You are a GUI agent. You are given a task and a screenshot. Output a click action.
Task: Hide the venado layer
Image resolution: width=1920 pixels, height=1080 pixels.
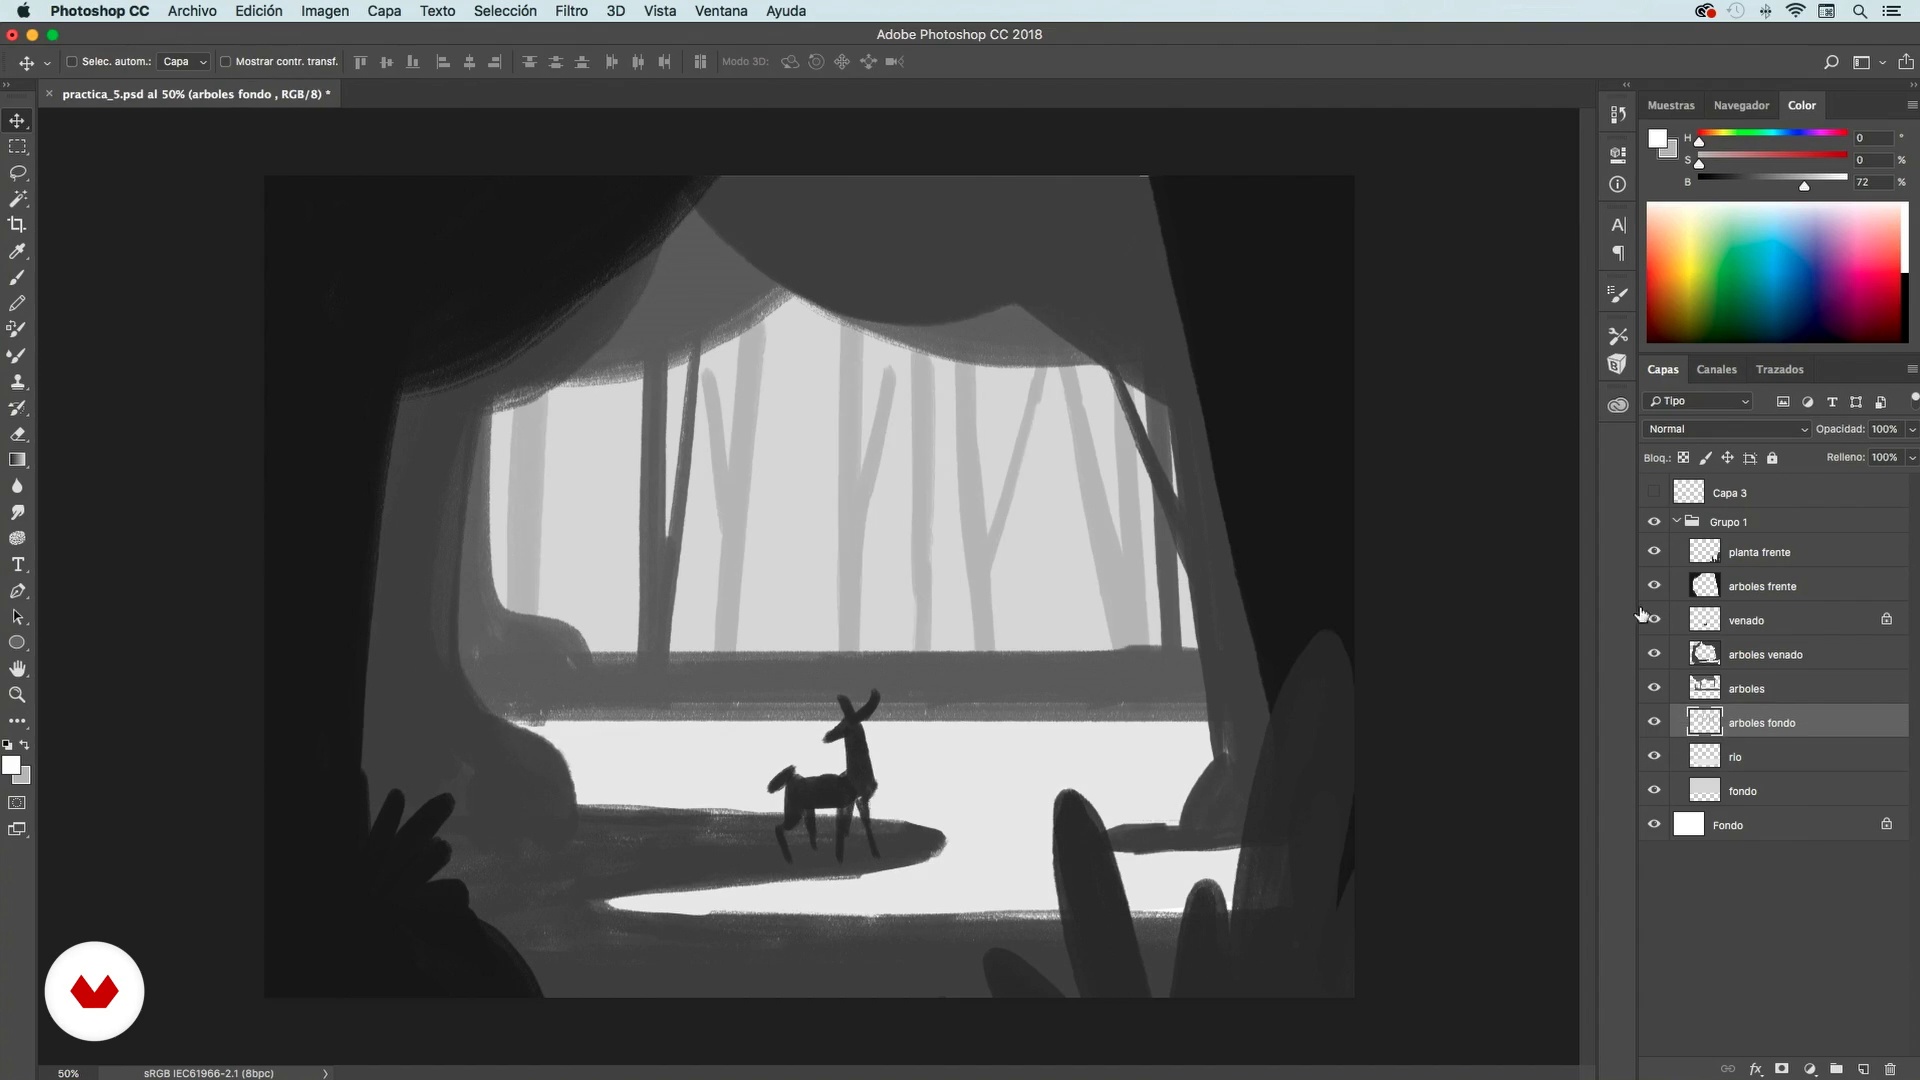tap(1654, 620)
